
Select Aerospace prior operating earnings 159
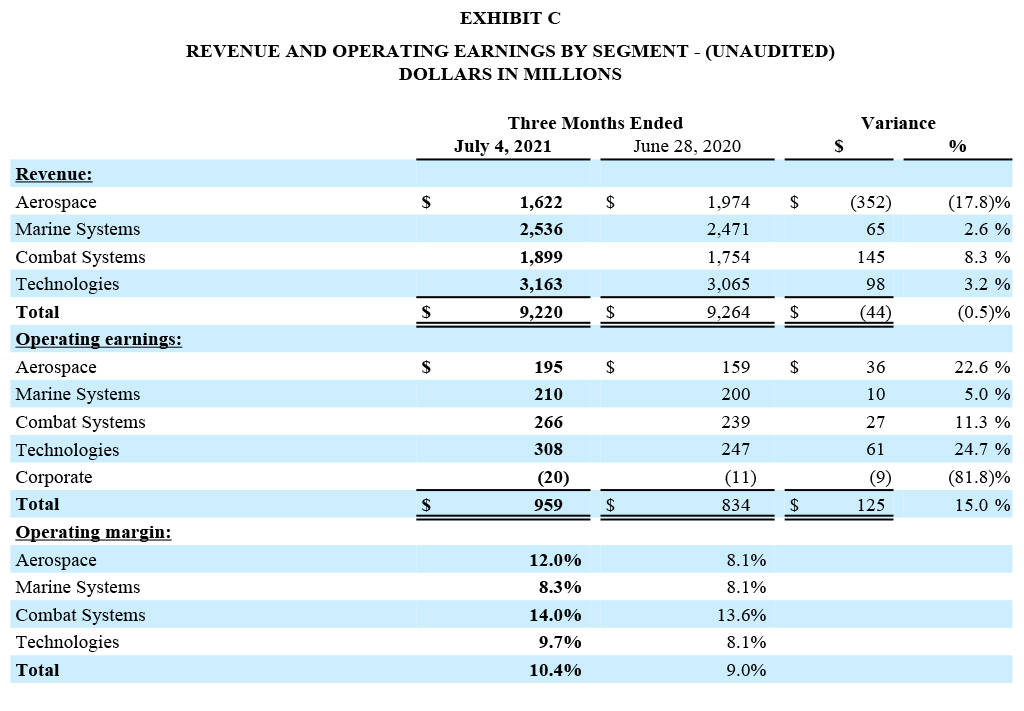pyautogui.click(x=736, y=368)
